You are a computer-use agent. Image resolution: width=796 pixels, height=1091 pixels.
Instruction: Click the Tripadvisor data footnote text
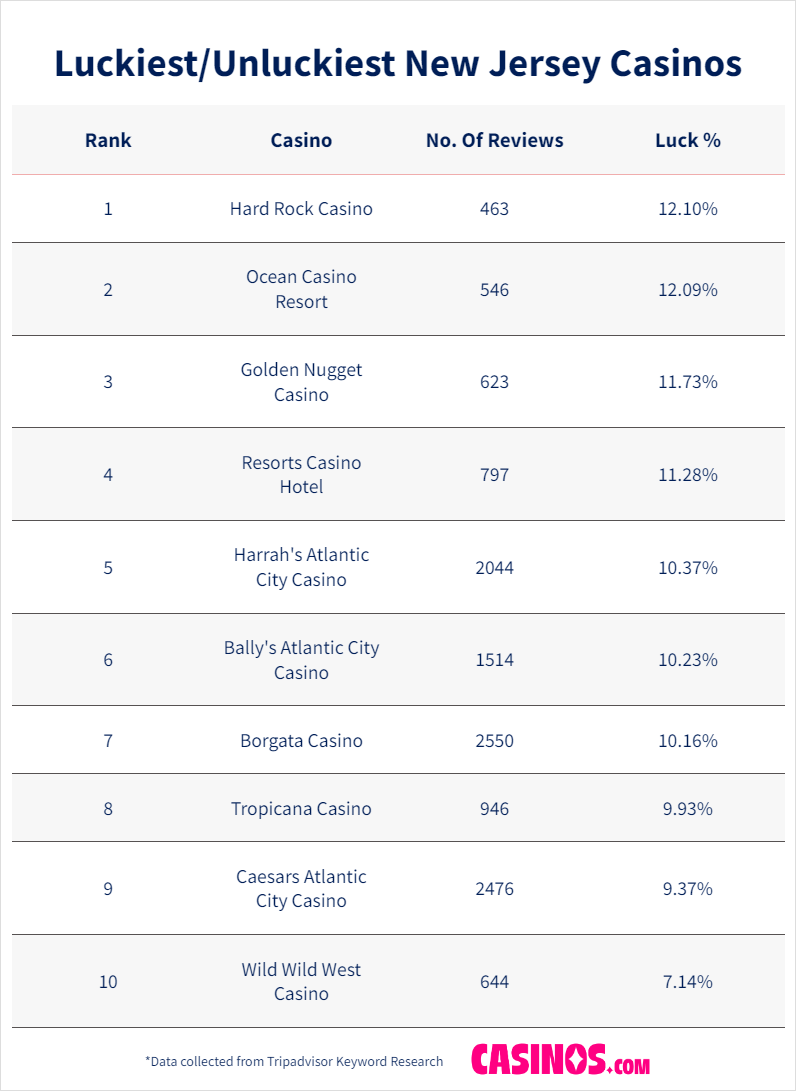click(x=294, y=1061)
